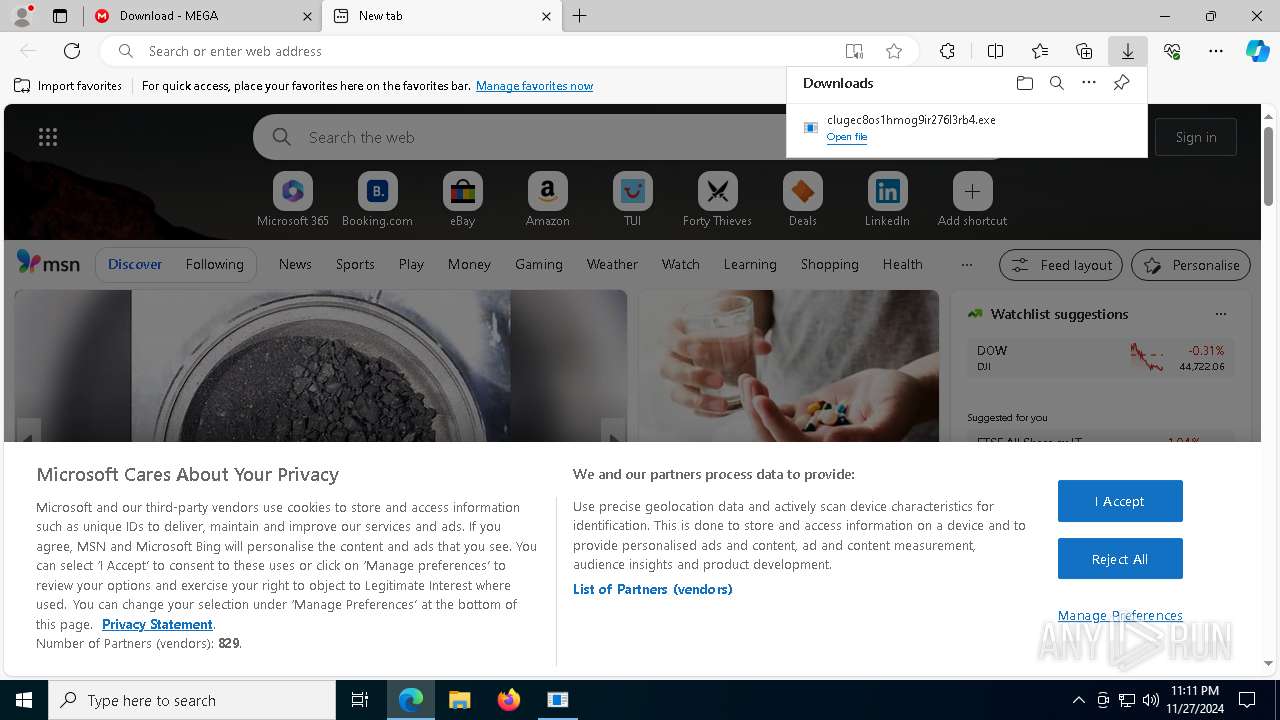1280x720 pixels.
Task: Click Open file link for download
Action: [847, 137]
